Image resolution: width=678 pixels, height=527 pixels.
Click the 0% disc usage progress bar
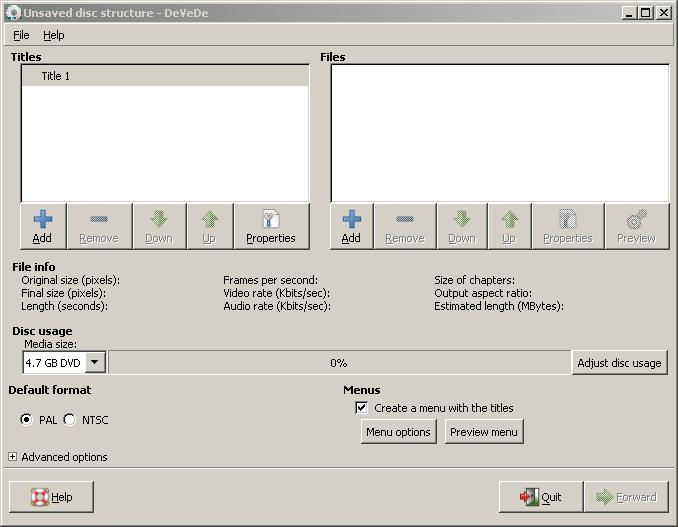(339, 363)
